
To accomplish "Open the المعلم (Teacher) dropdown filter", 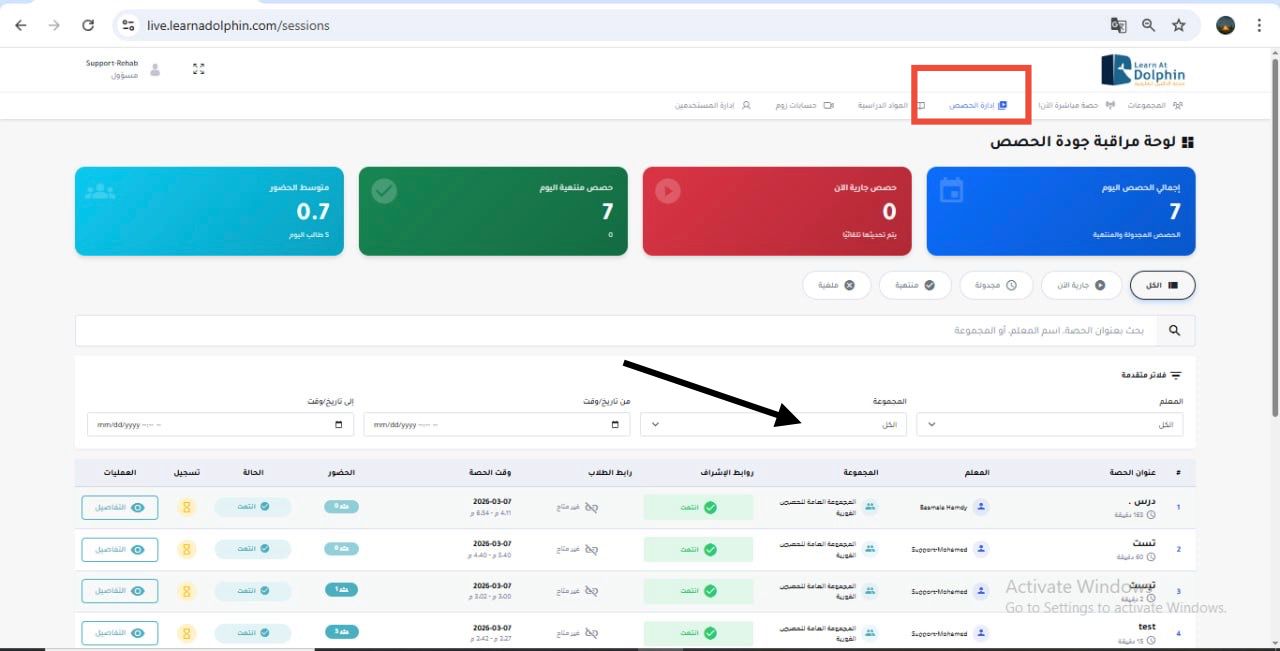I will coord(1049,424).
